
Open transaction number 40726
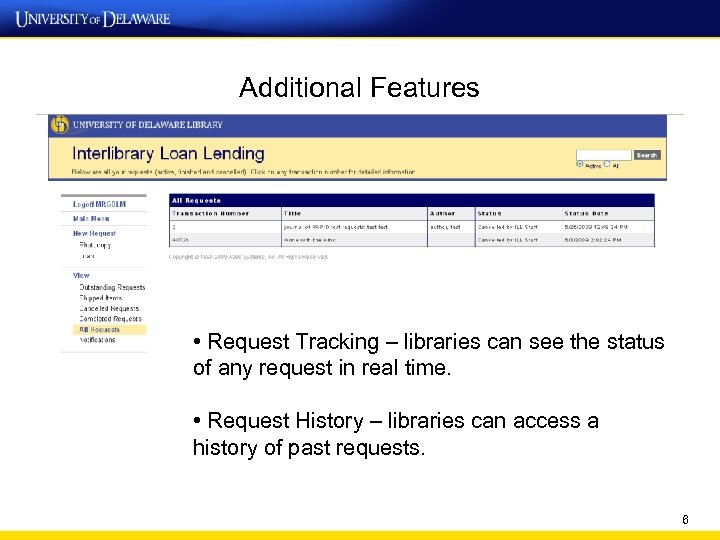[x=180, y=240]
